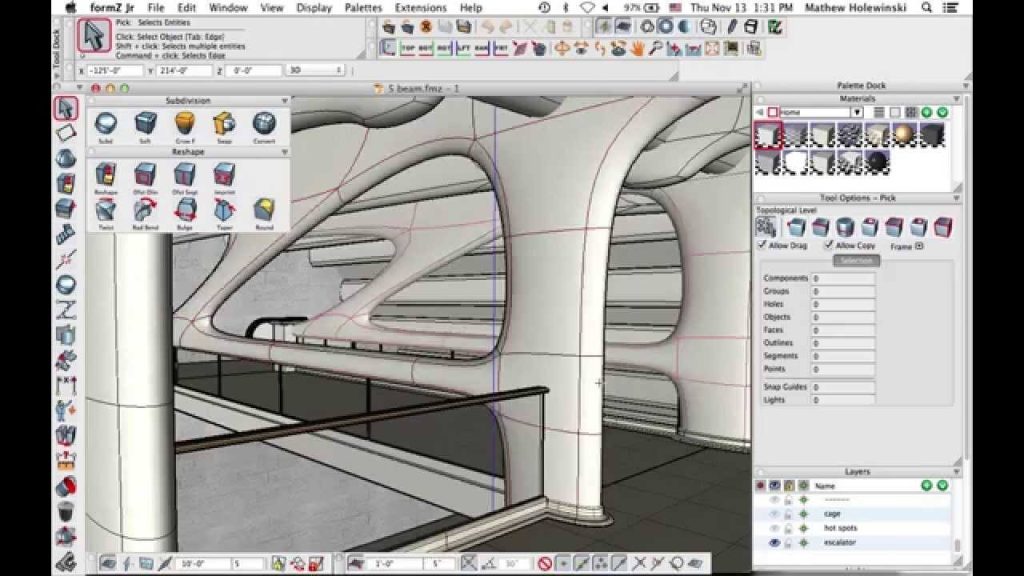1024x576 pixels.
Task: Select the gold sphere material swatch
Action: 904,134
